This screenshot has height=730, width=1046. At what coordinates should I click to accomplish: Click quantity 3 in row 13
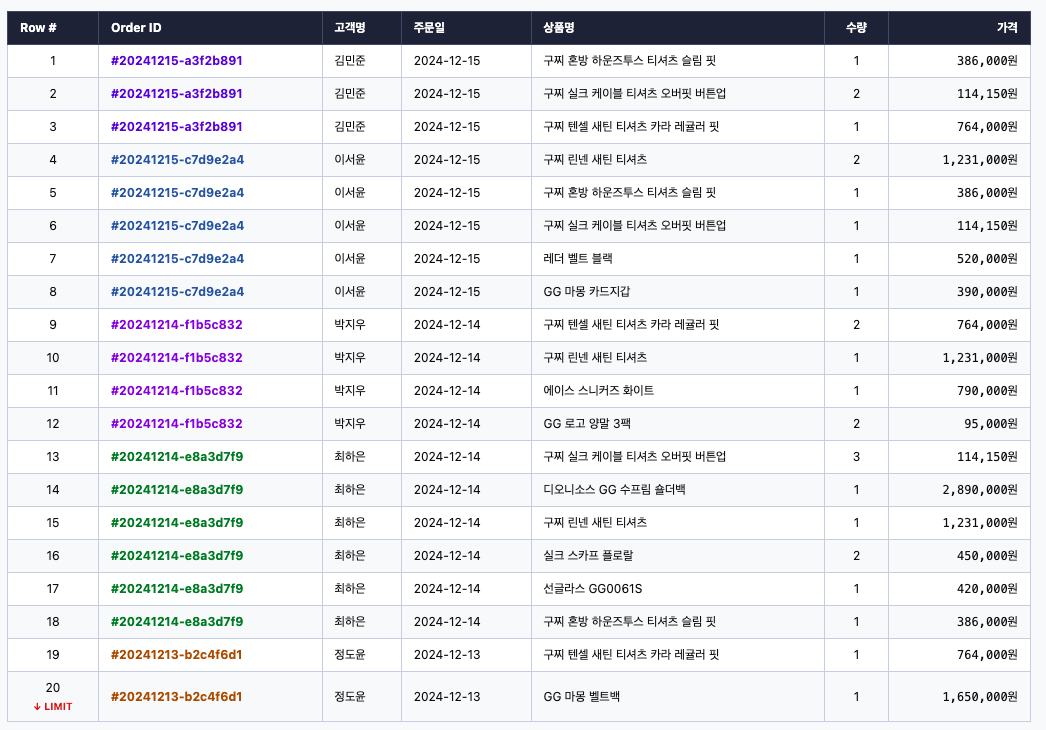click(857, 457)
